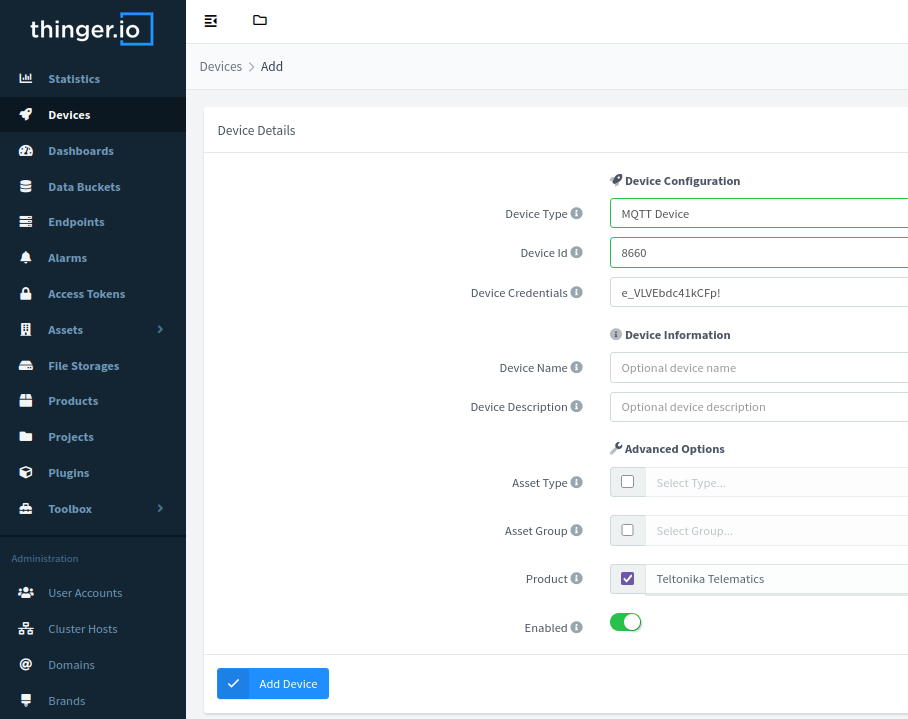The width and height of the screenshot is (908, 719).
Task: Enable the Asset Type checkbox
Action: pyautogui.click(x=627, y=482)
